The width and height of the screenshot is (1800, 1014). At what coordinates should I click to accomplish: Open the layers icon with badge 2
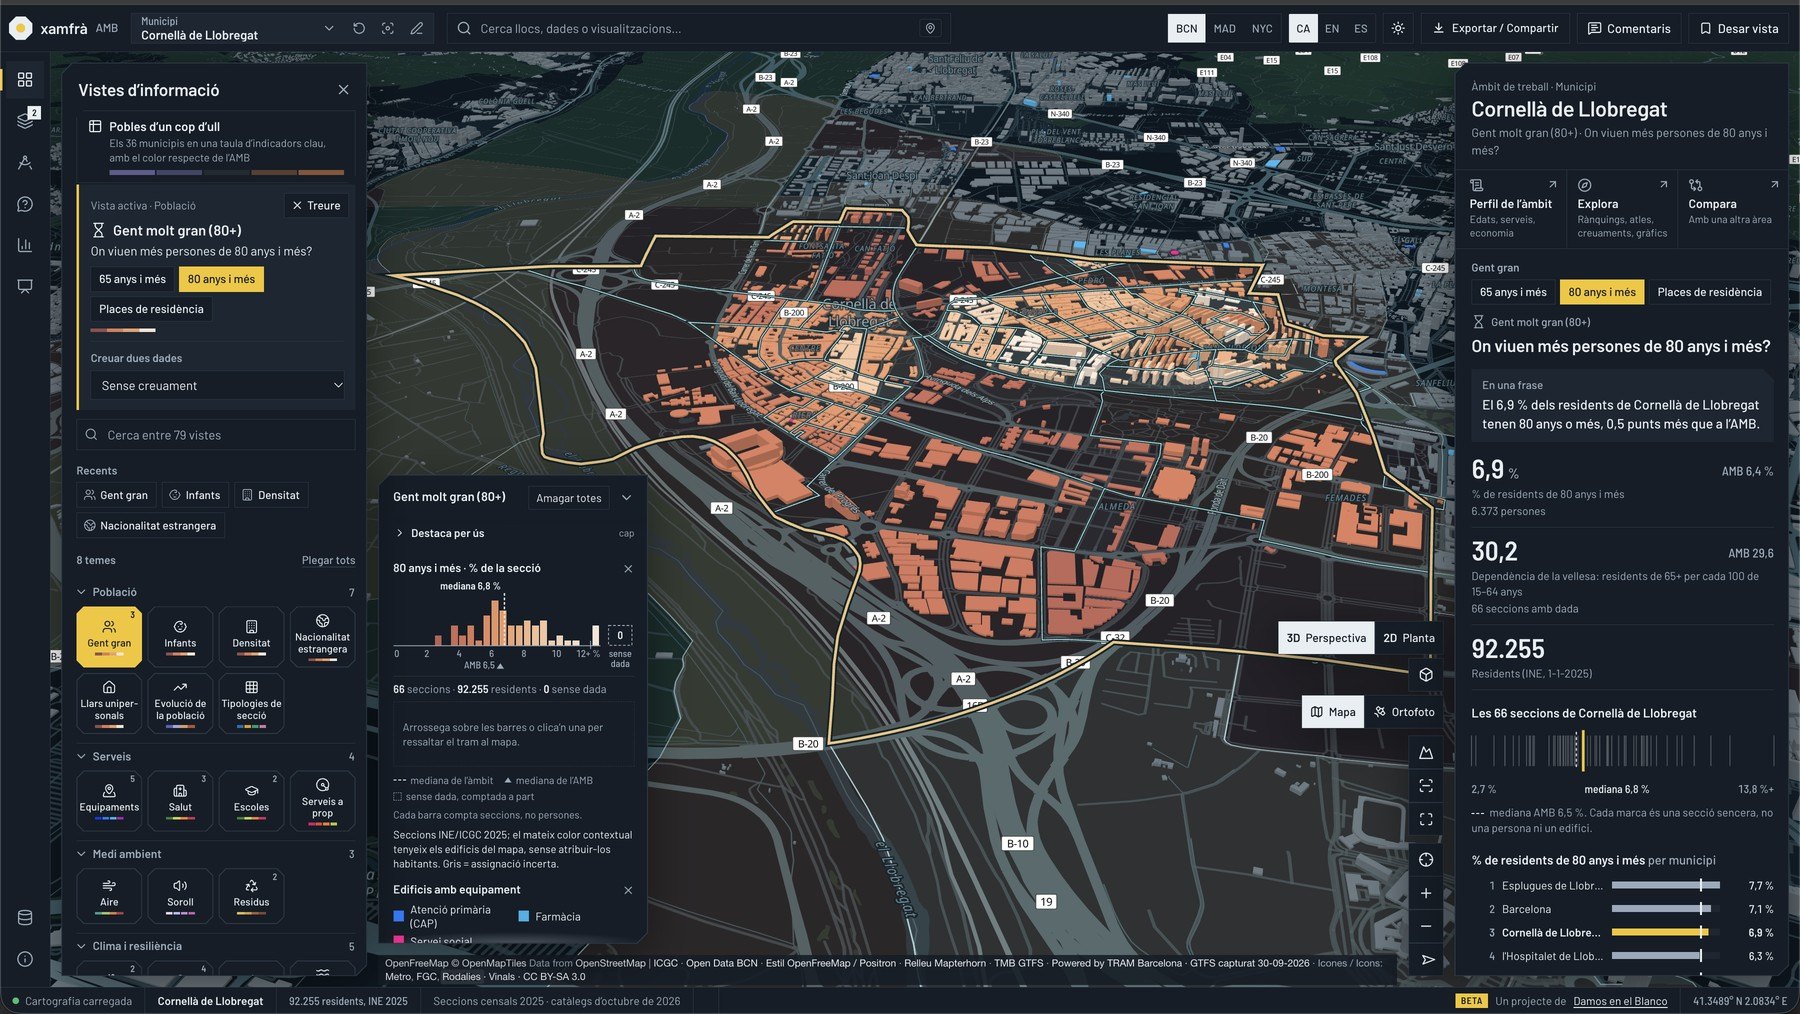click(25, 121)
